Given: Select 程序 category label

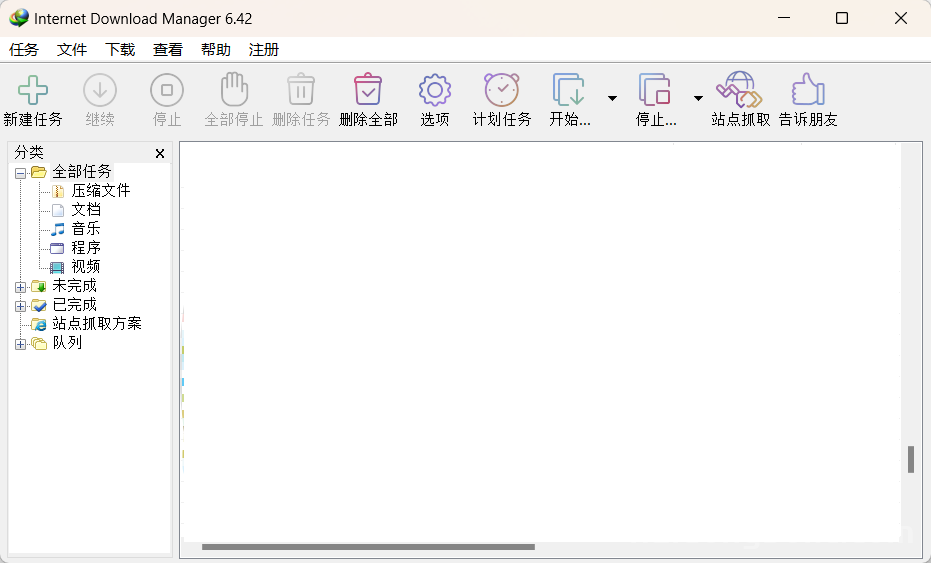Looking at the screenshot, I should [86, 248].
